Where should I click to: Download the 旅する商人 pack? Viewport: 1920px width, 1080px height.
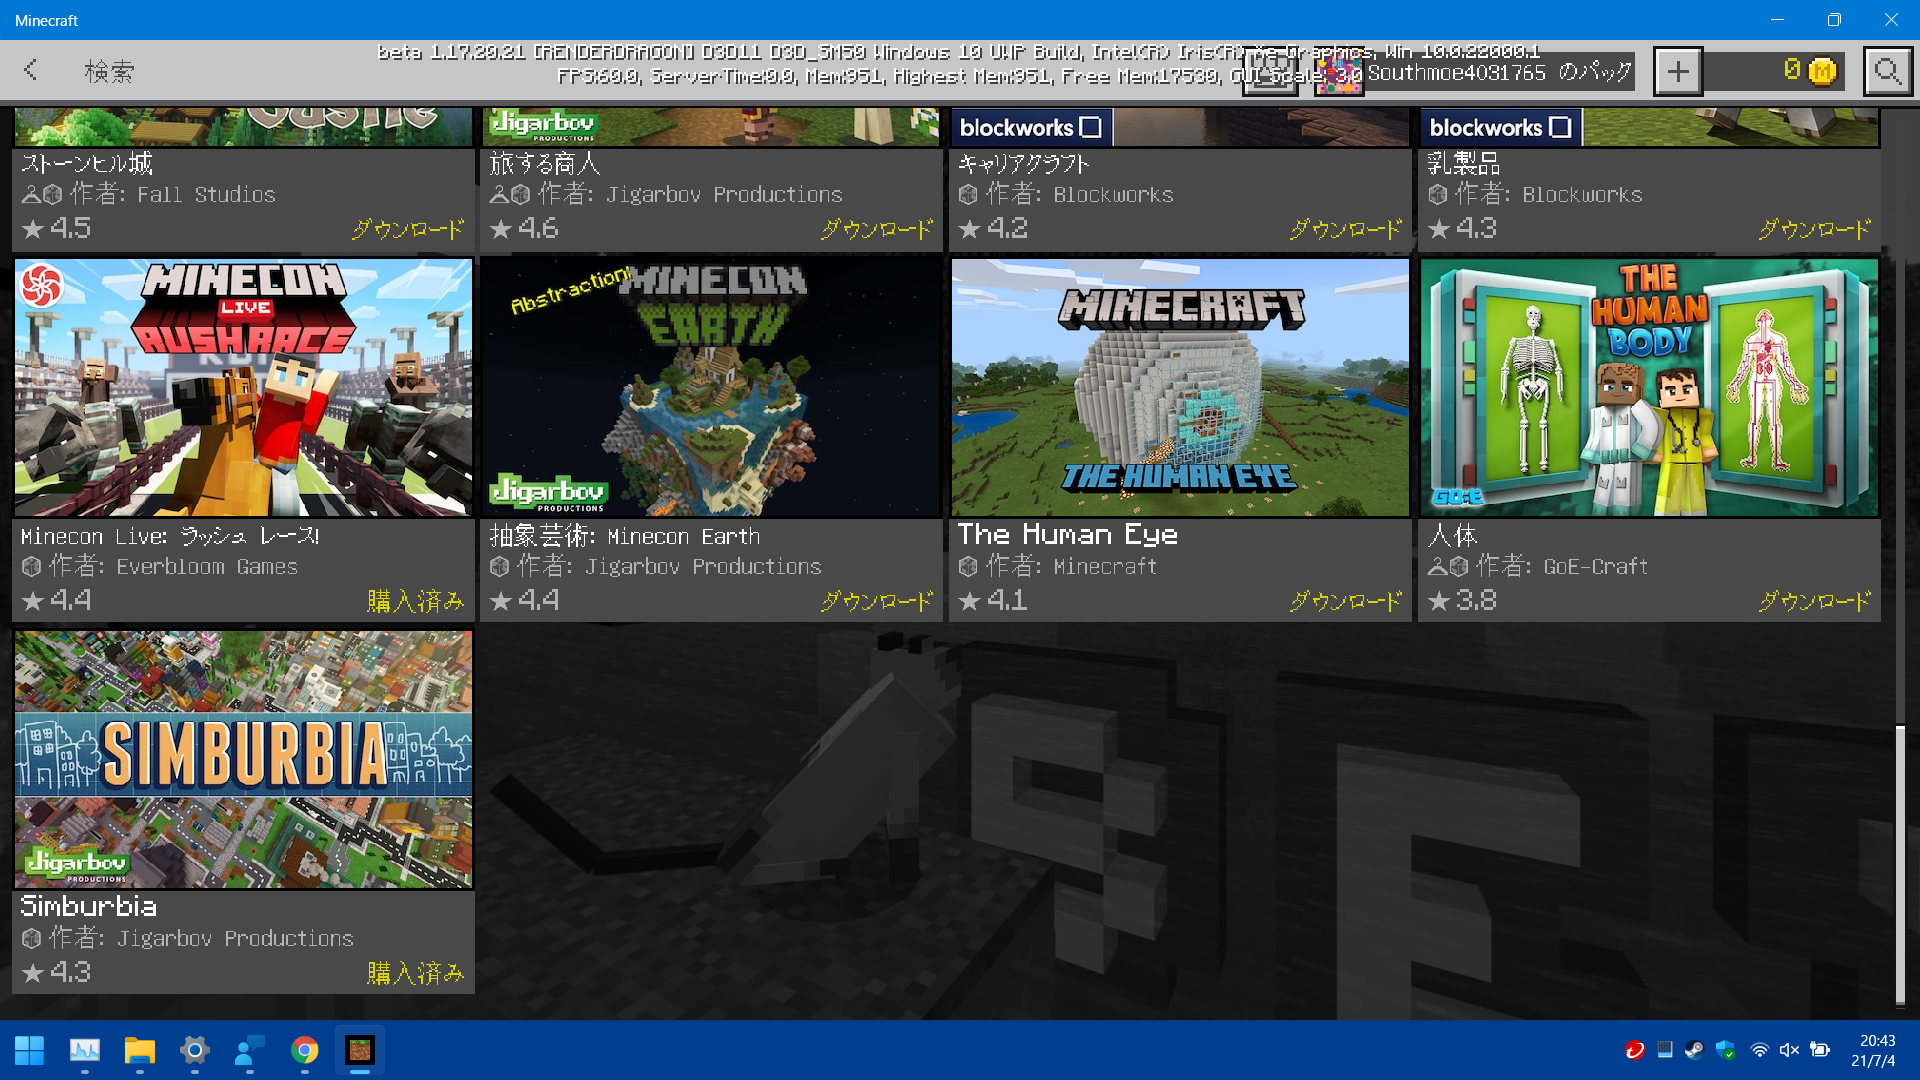(x=876, y=229)
